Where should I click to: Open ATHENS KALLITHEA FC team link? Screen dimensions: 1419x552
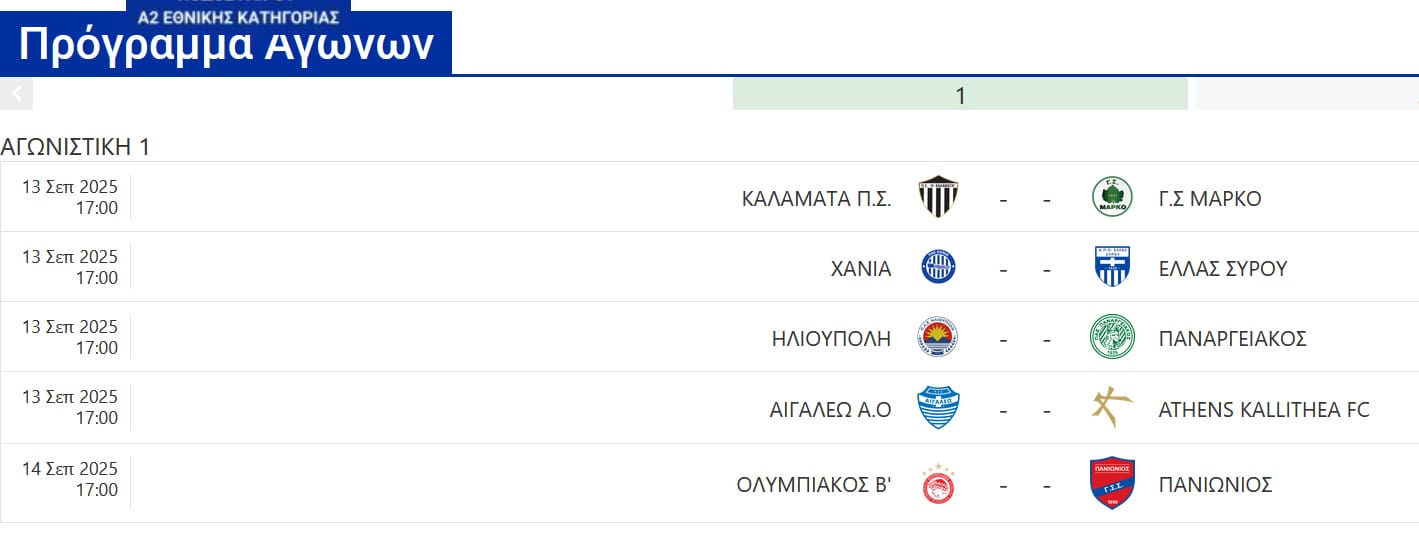[1264, 409]
